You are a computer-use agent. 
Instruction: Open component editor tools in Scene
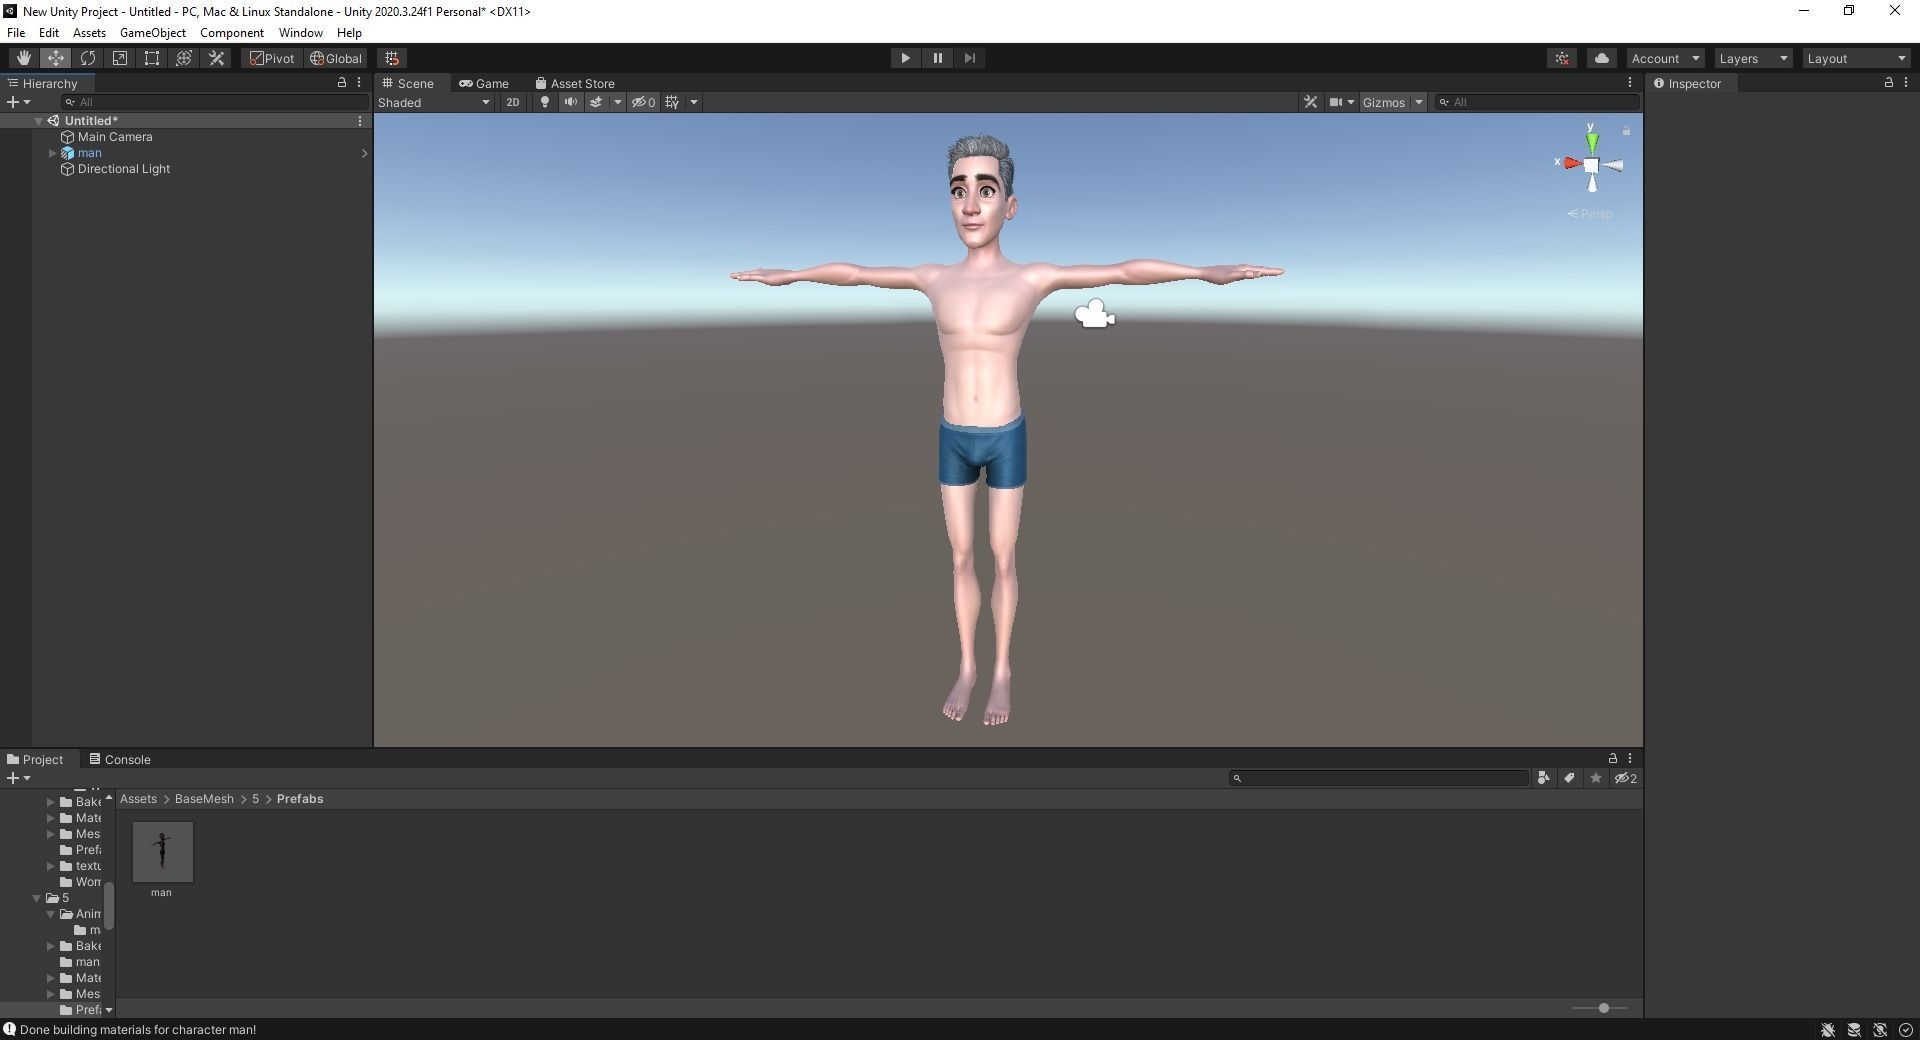click(1310, 102)
